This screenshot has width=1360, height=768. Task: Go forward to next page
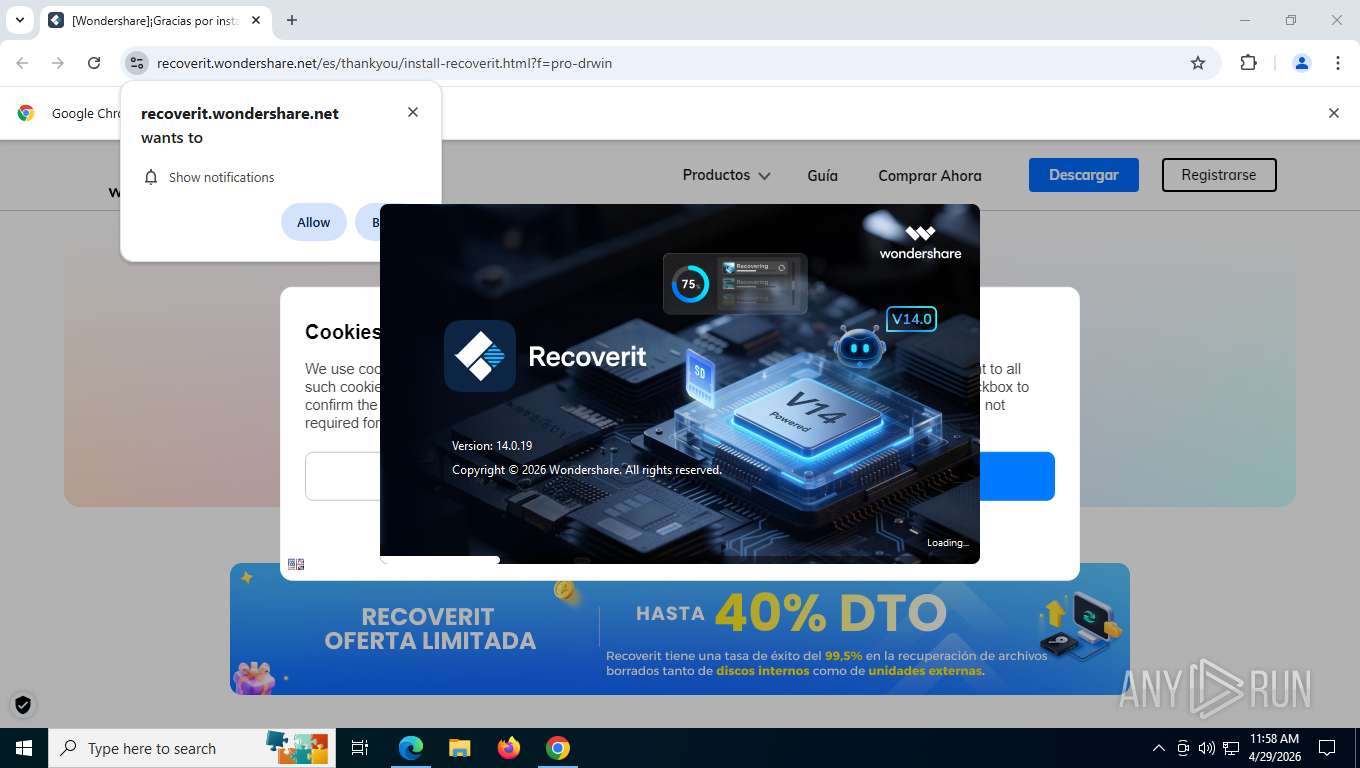point(58,63)
